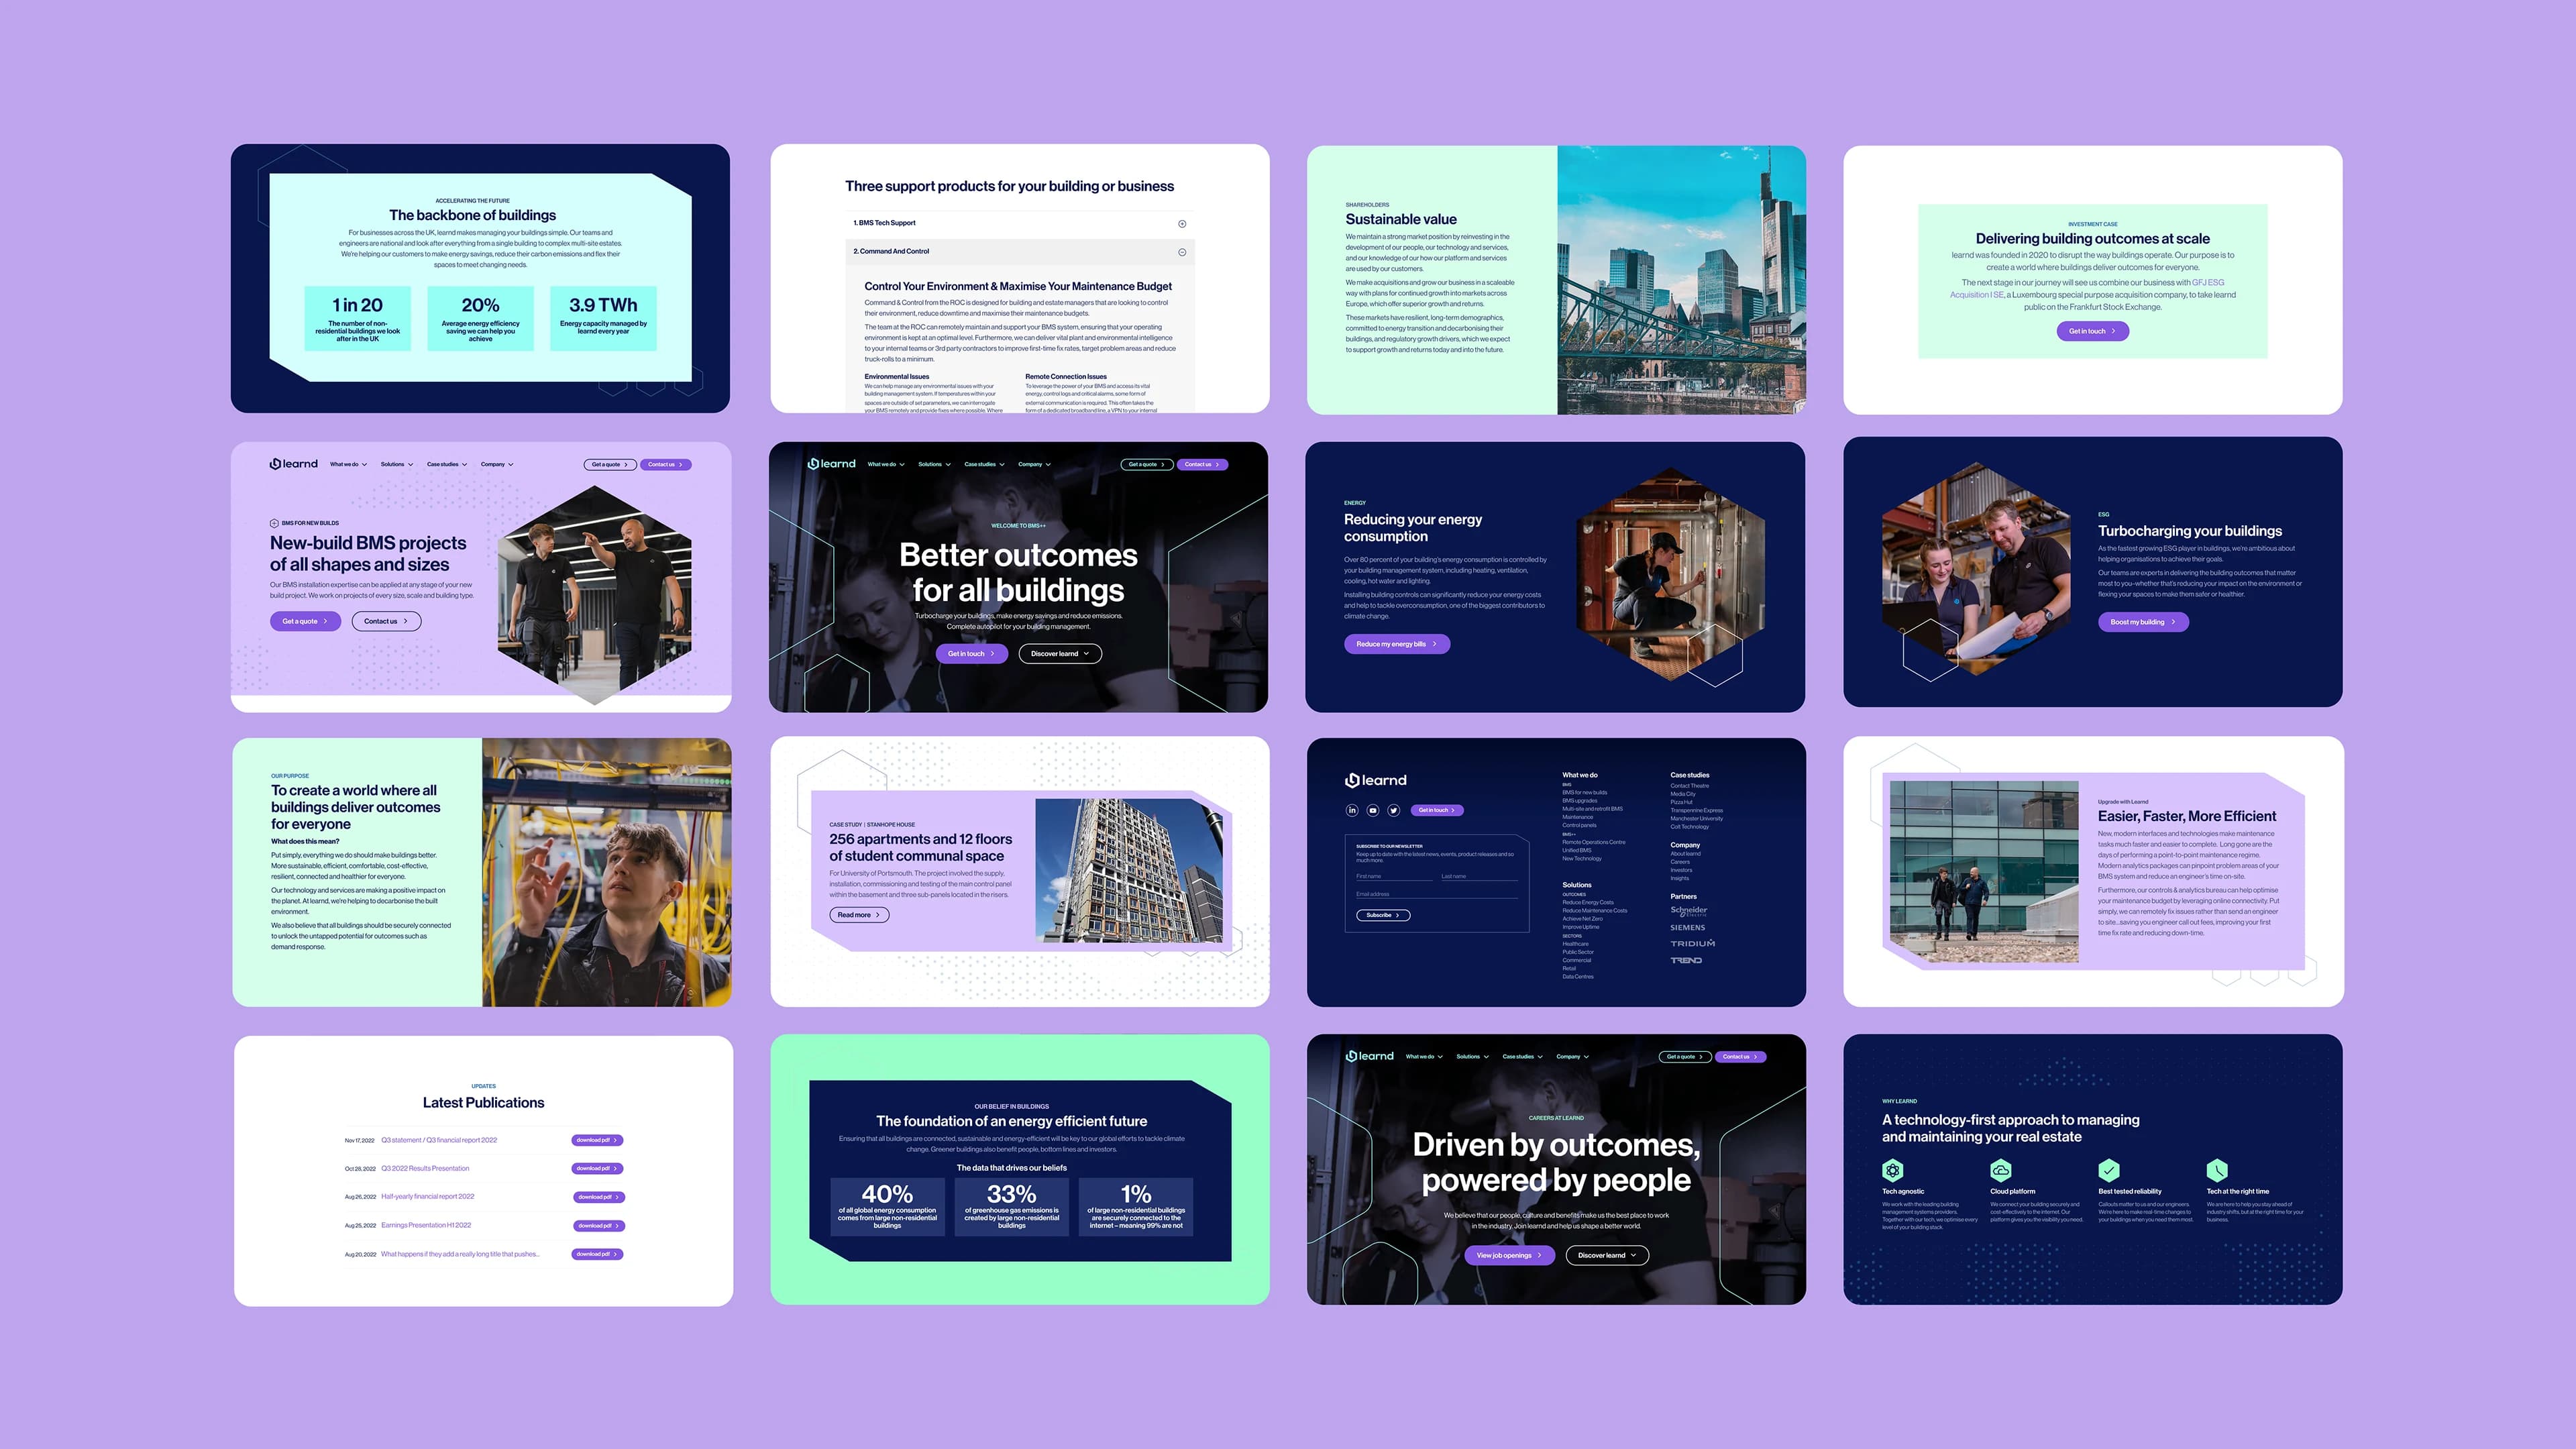Click the Tridium partner logo

[1692, 944]
